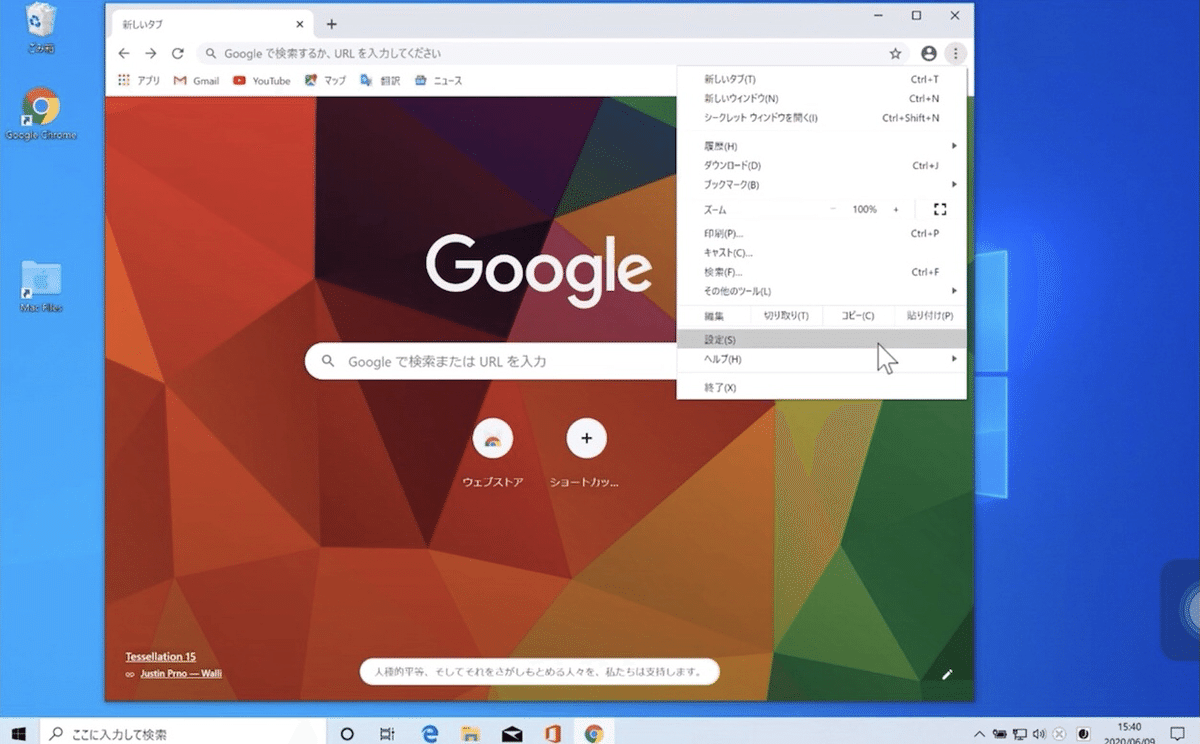Expand the ブックマーク(B) submenu

[821, 185]
